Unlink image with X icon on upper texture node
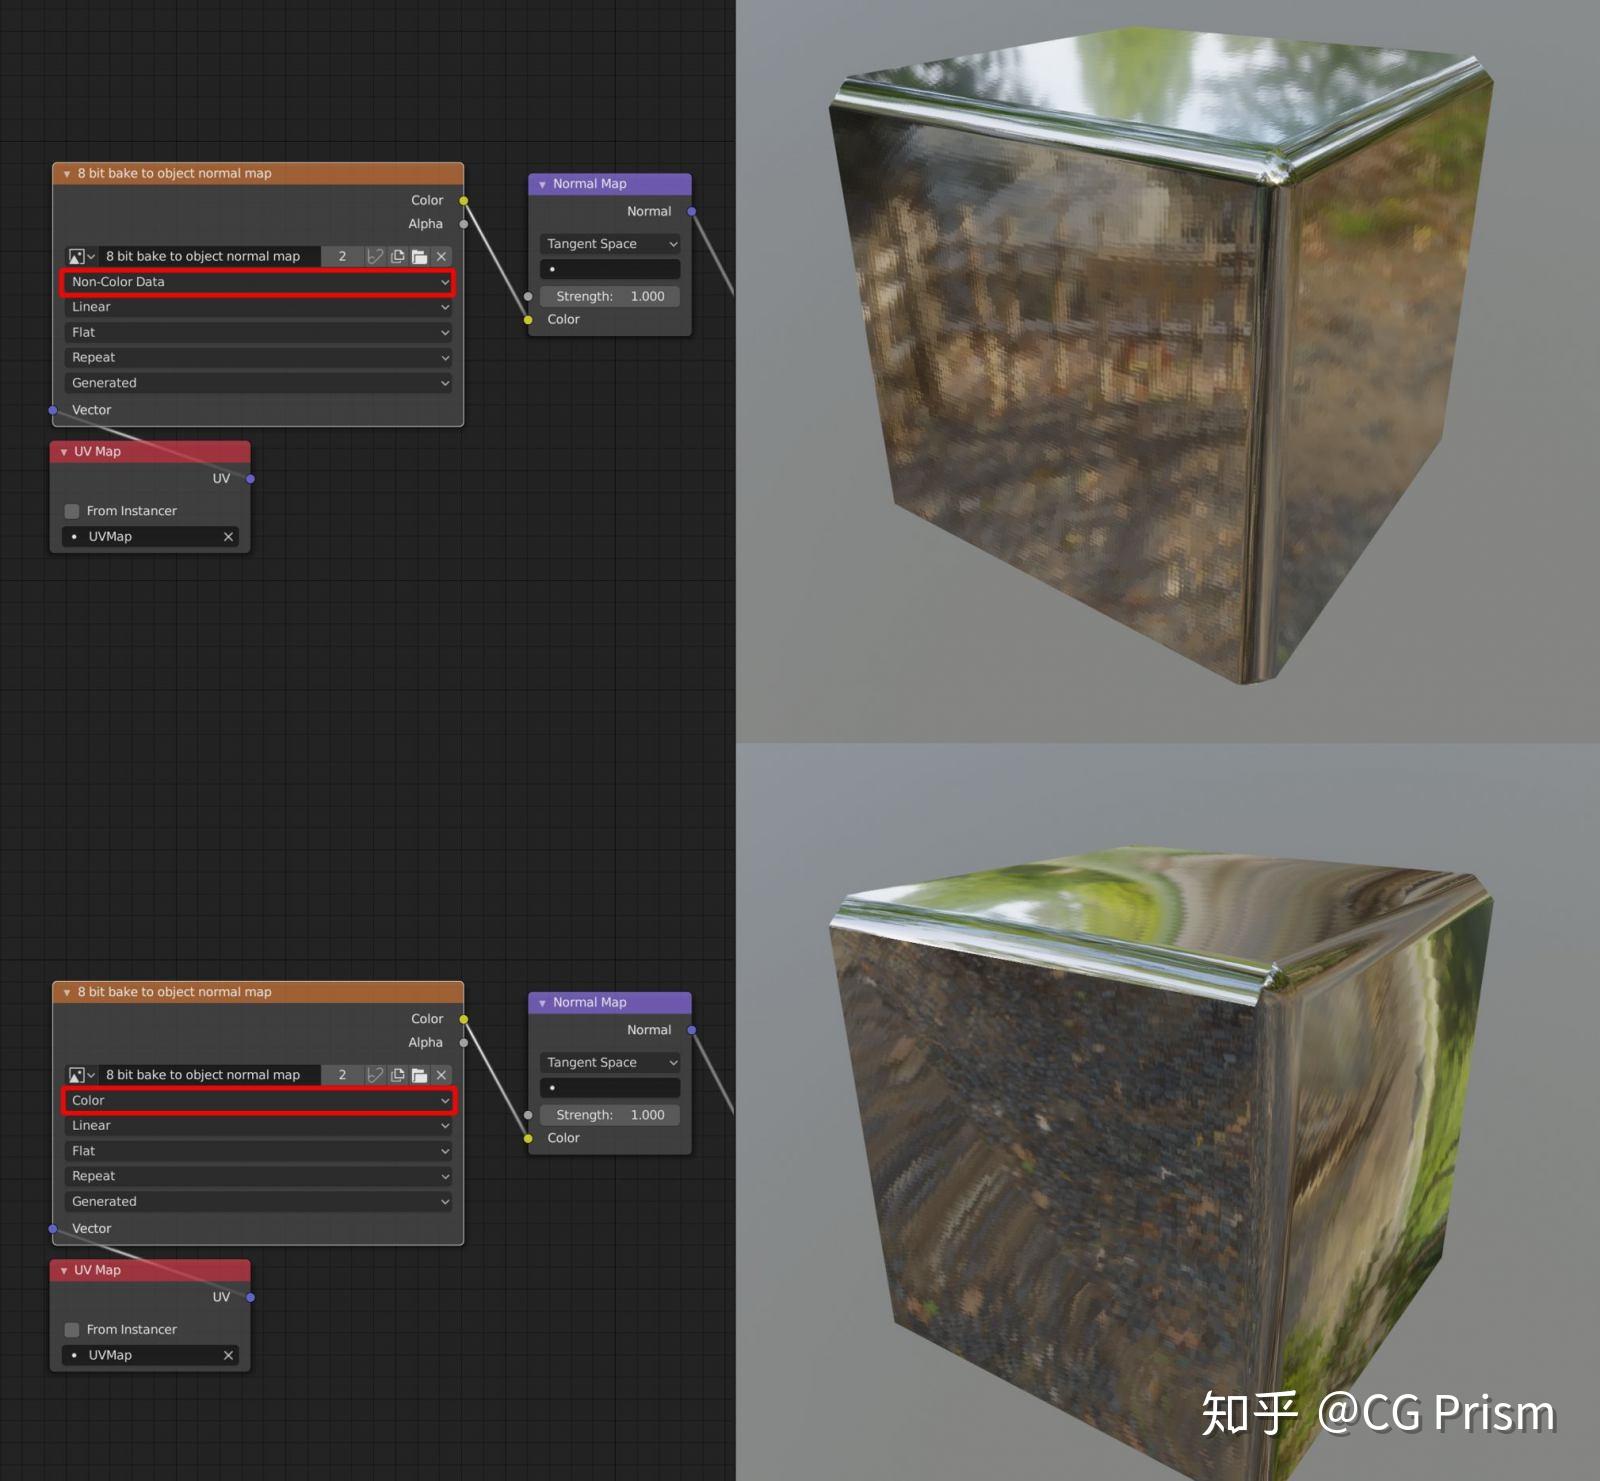This screenshot has width=1600, height=1481. click(441, 256)
